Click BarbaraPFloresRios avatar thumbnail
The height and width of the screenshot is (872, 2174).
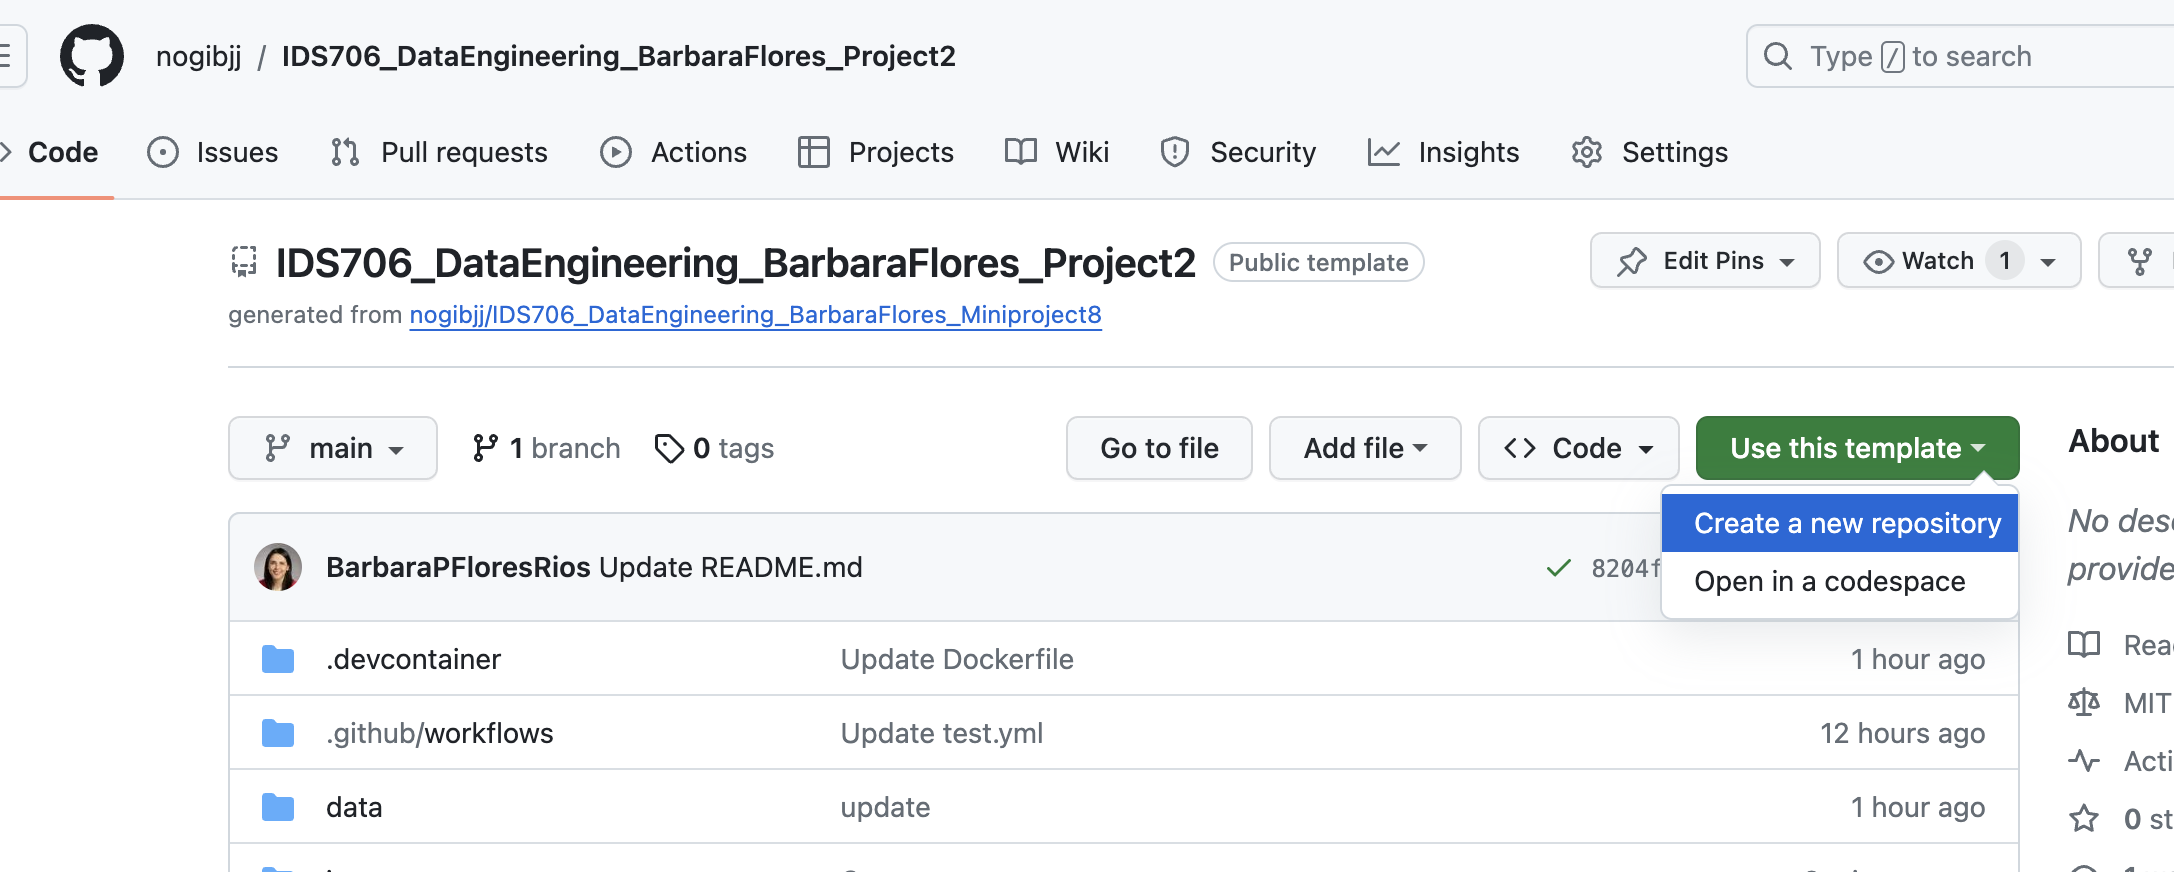(x=278, y=567)
